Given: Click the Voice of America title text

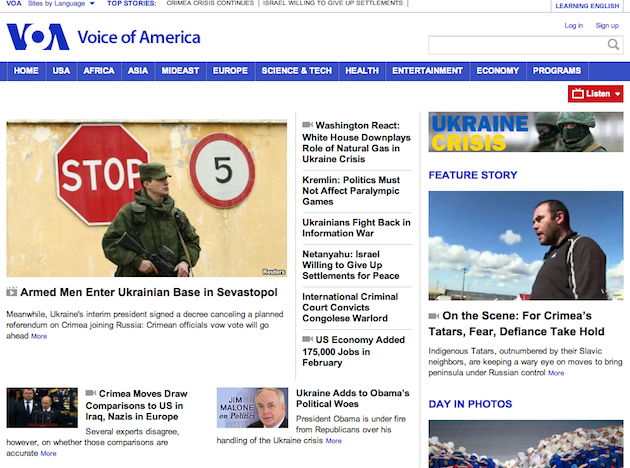Looking at the screenshot, I should pyautogui.click(x=139, y=37).
